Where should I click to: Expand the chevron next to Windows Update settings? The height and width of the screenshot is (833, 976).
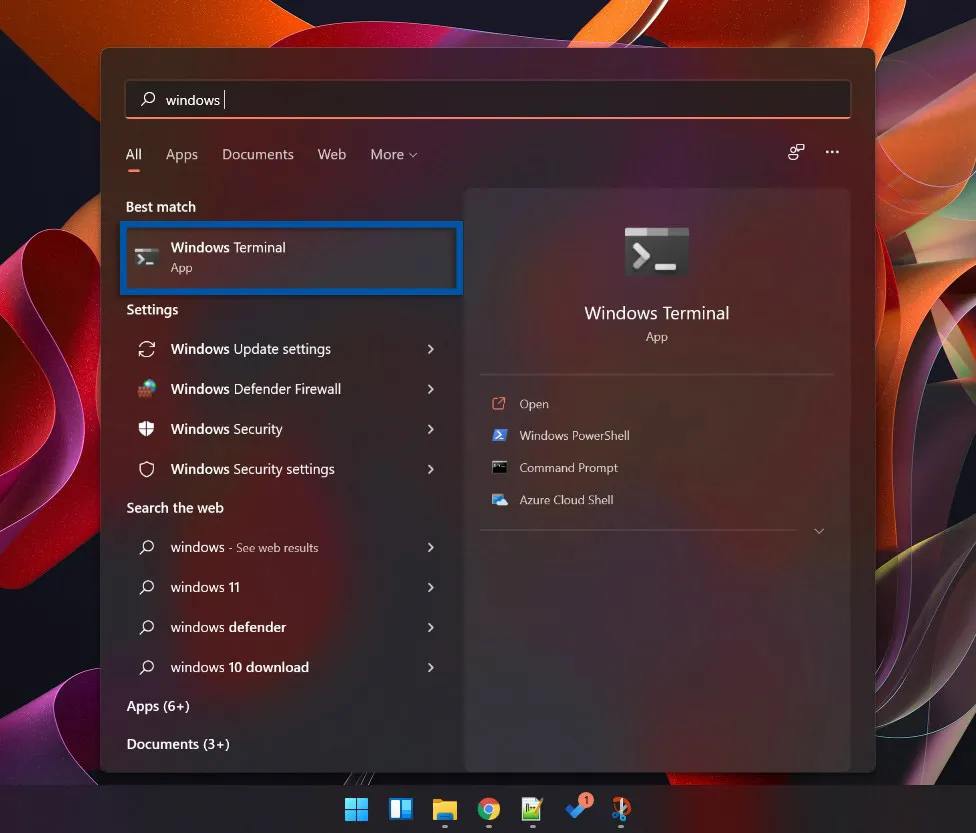coord(430,349)
